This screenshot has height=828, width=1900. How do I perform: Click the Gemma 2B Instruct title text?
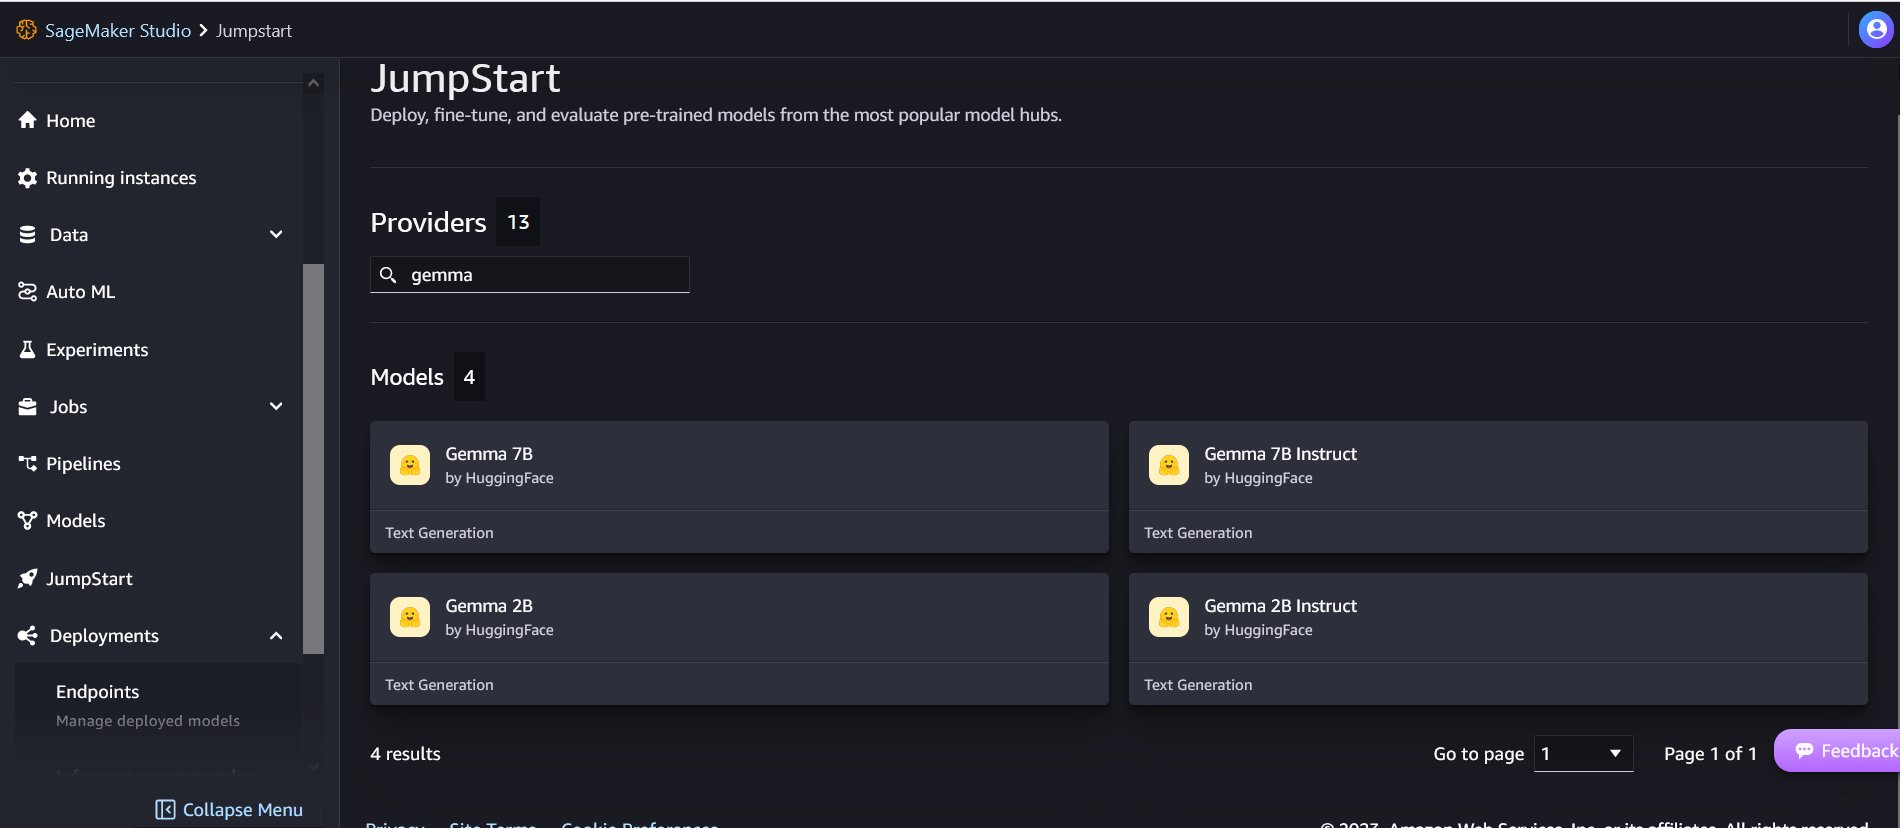click(1280, 606)
